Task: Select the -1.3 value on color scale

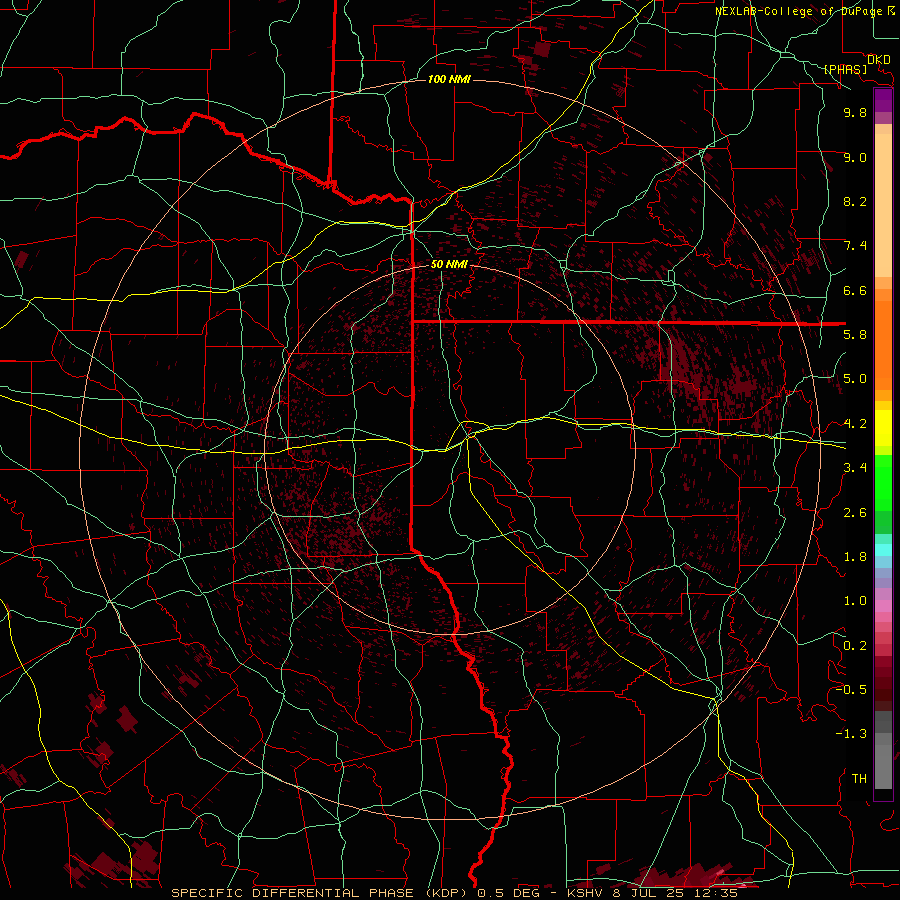Action: point(851,734)
